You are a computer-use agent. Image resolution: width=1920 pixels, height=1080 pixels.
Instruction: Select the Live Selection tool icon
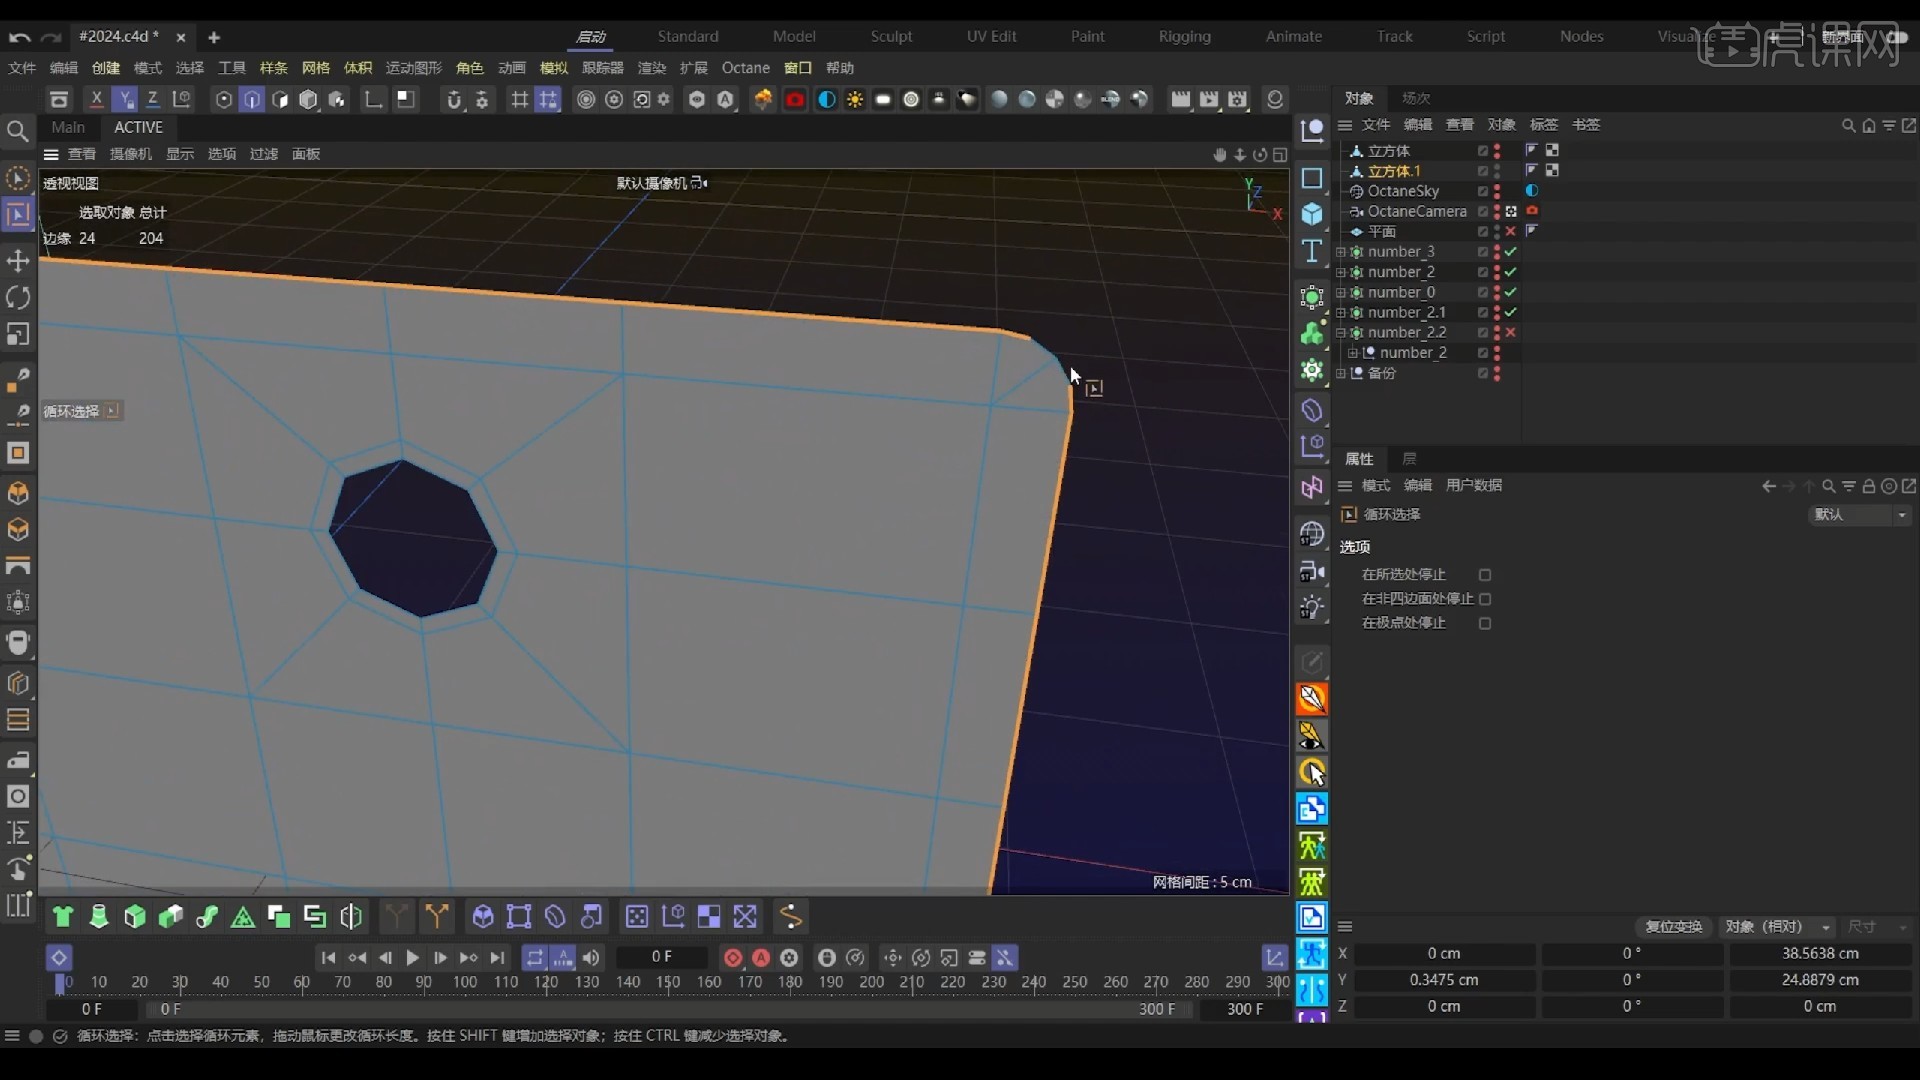pyautogui.click(x=18, y=178)
